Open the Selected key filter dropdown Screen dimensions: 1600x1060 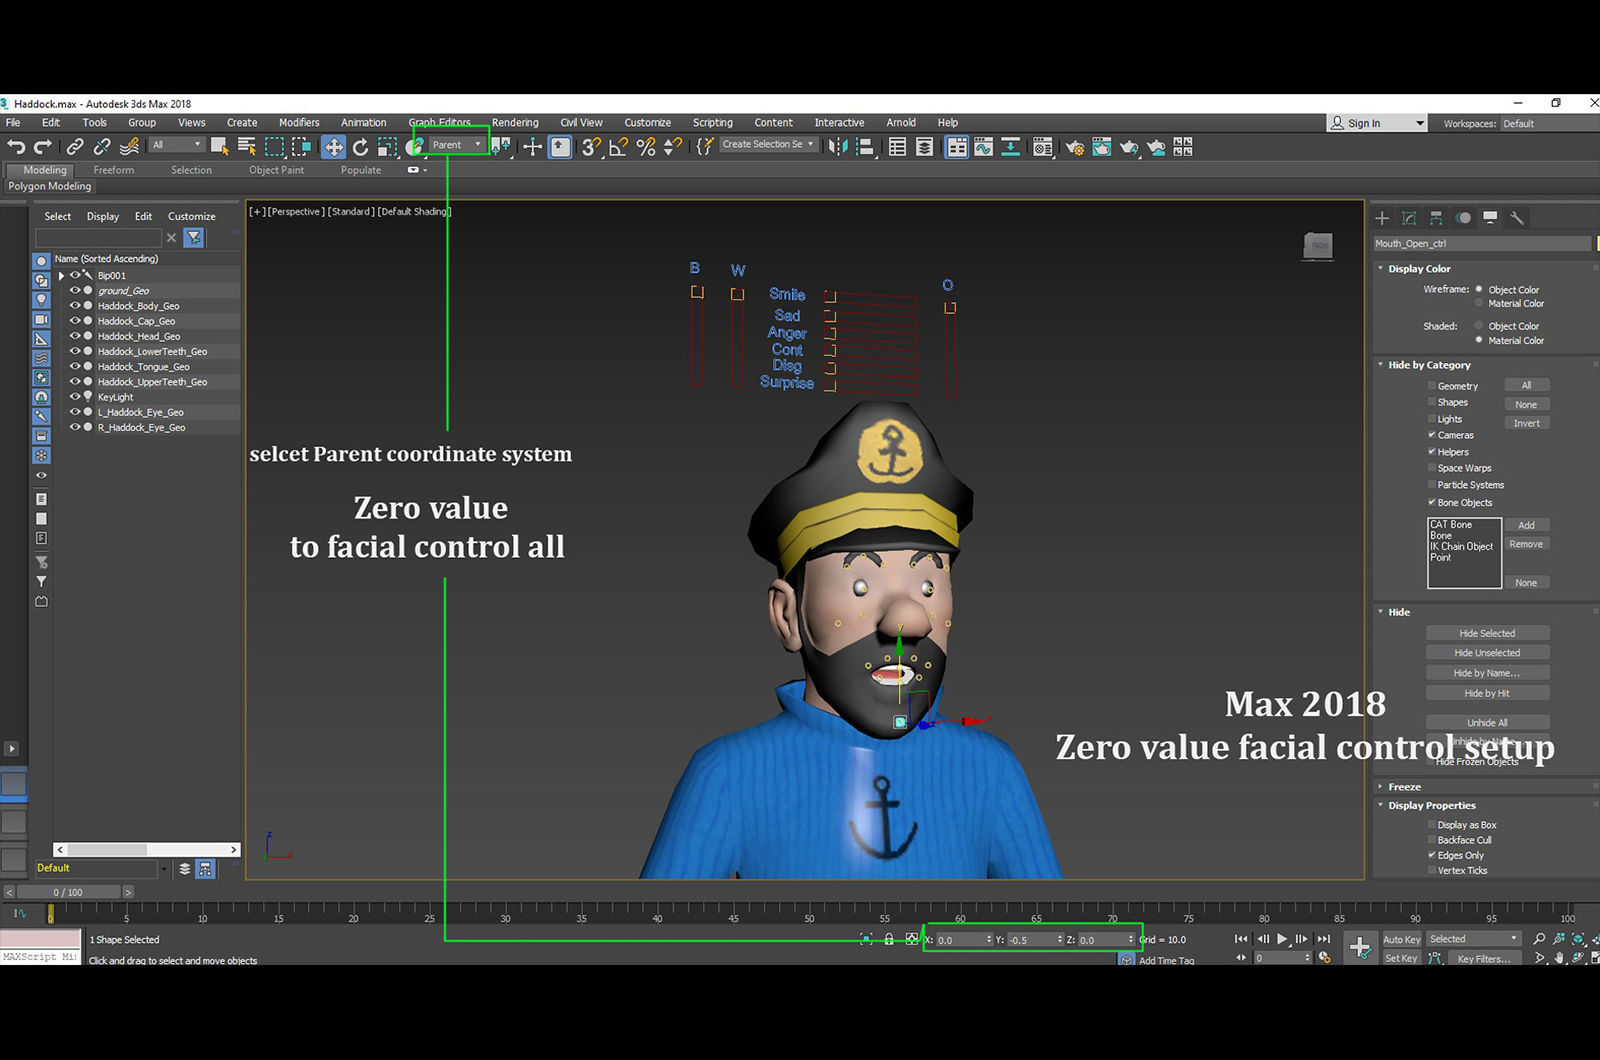pos(1473,939)
